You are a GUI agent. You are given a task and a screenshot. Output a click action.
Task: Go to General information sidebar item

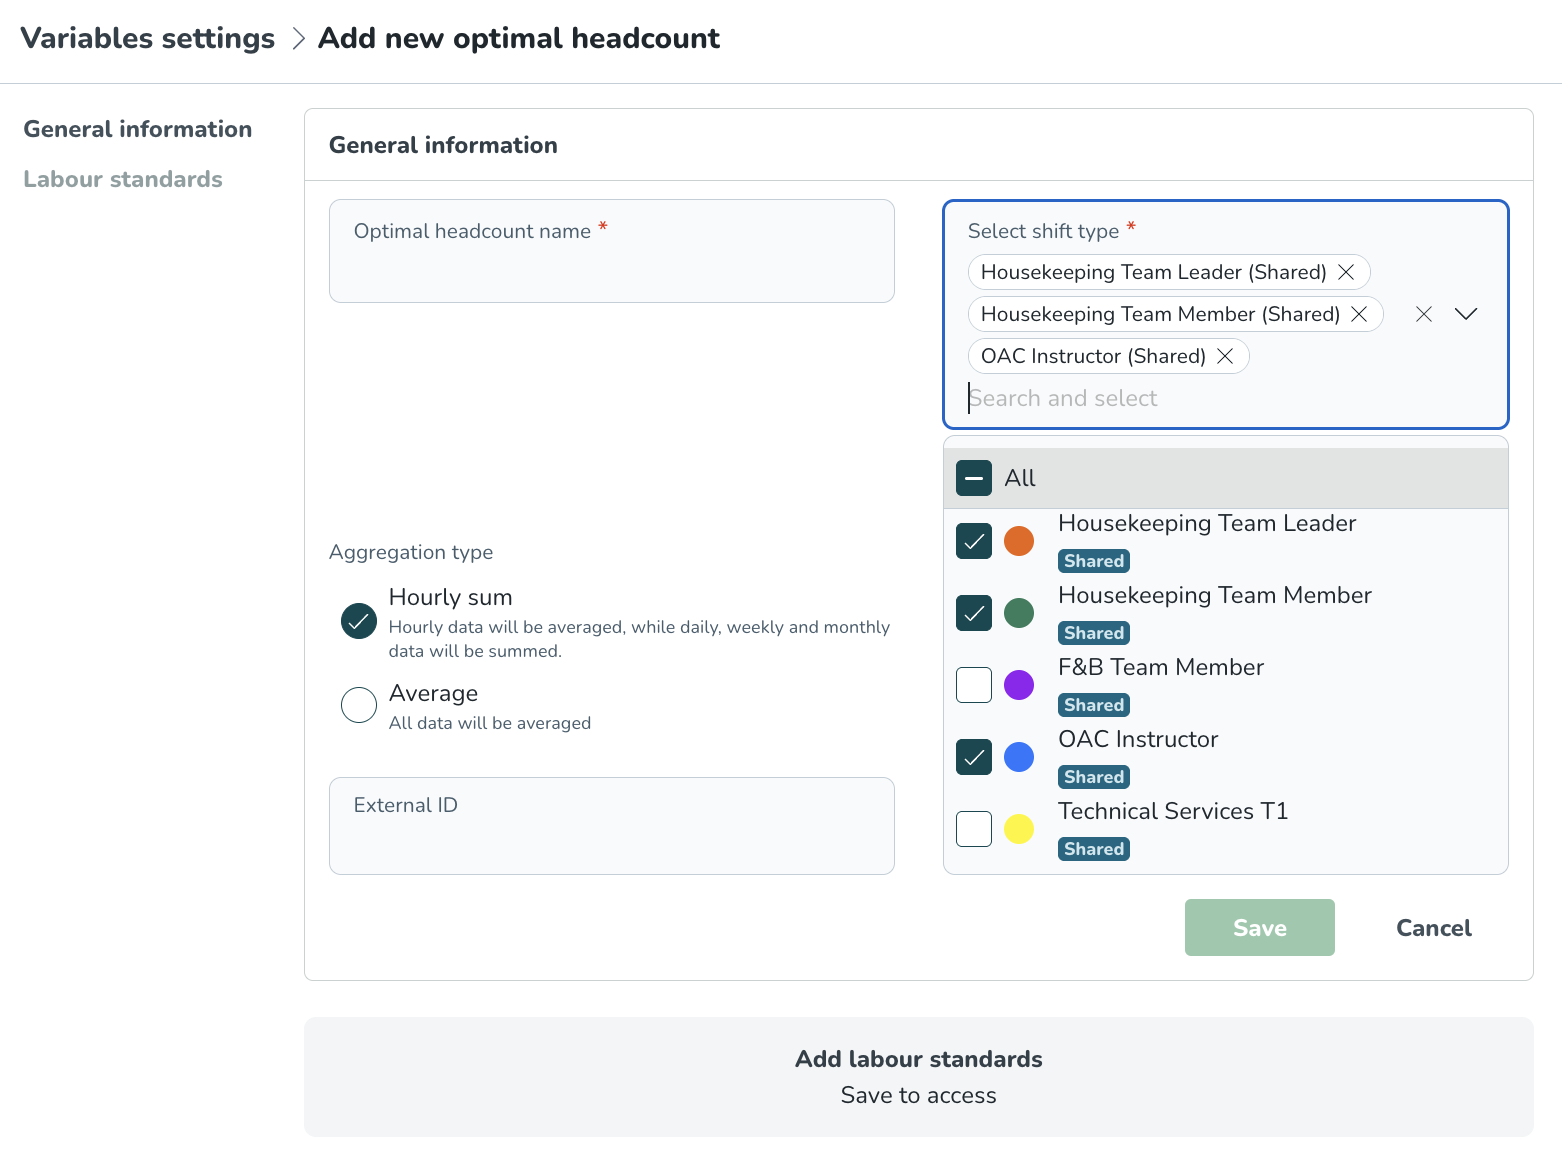click(x=138, y=129)
